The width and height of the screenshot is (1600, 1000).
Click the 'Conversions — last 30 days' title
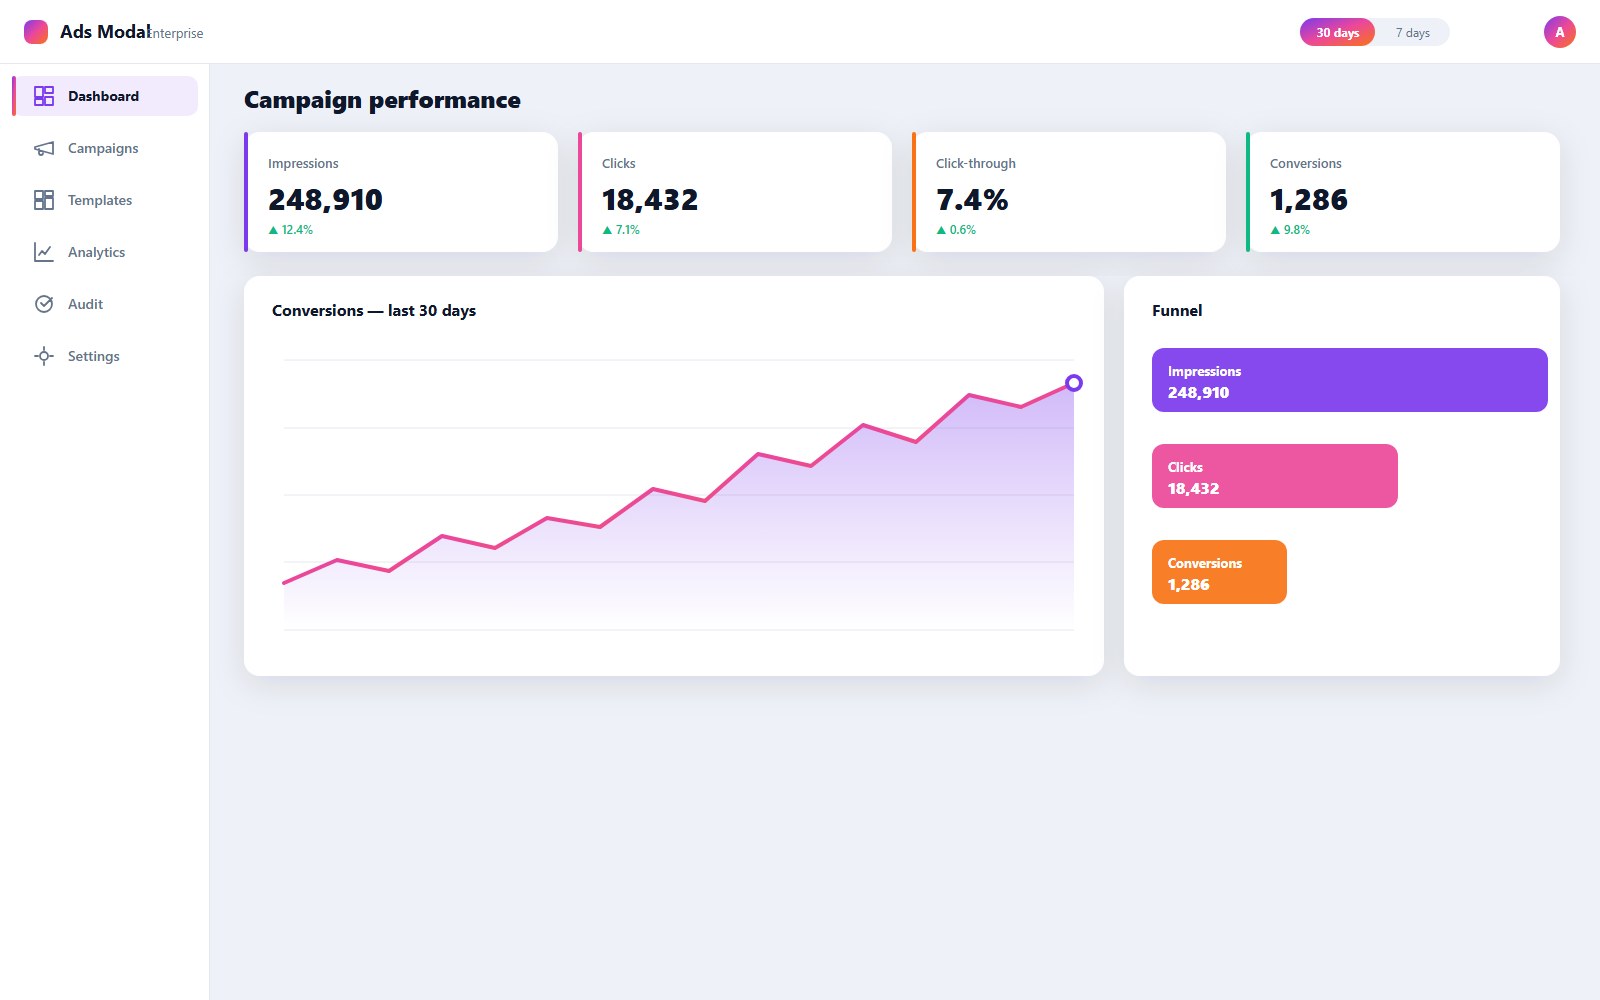[374, 311]
